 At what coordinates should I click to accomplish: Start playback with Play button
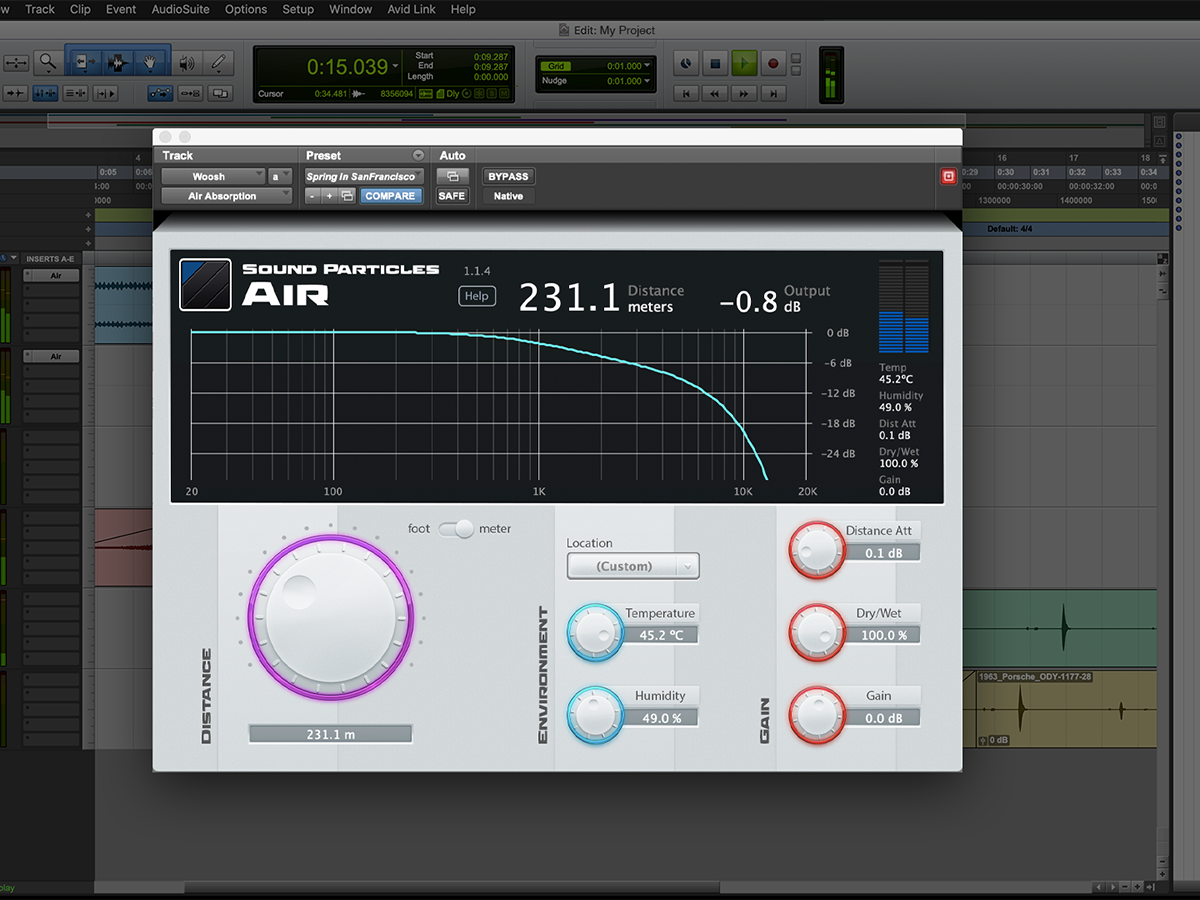(744, 63)
